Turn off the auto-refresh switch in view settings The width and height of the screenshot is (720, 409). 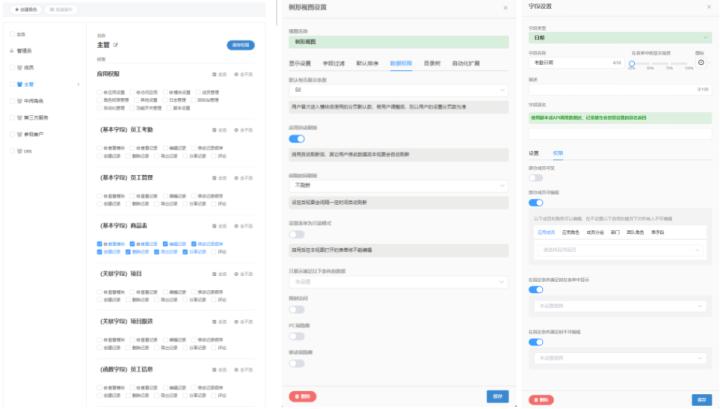click(x=297, y=139)
